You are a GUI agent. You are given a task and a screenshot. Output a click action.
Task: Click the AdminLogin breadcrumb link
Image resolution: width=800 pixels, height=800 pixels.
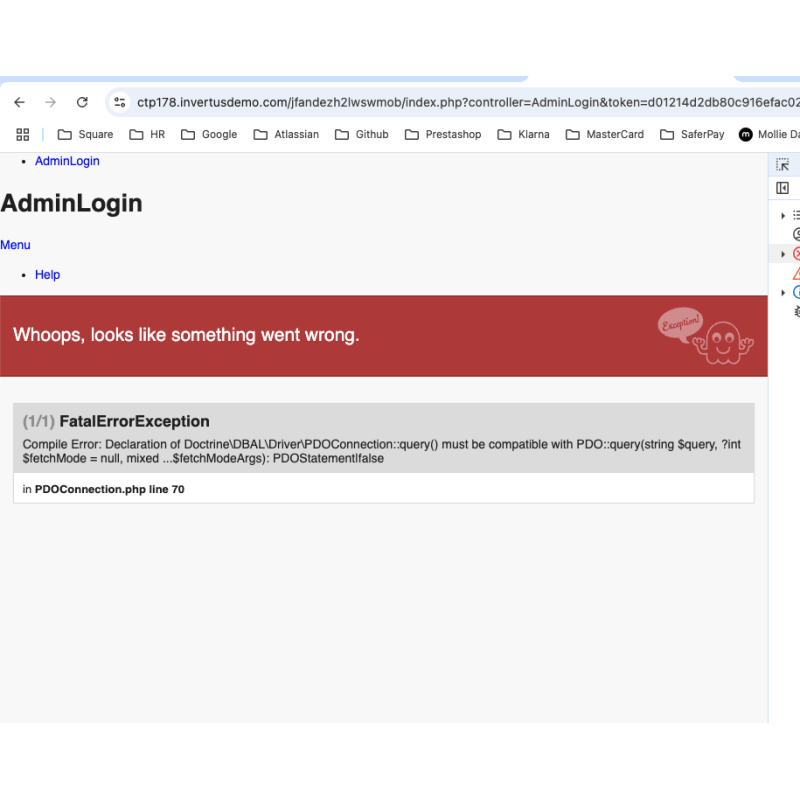pos(67,161)
